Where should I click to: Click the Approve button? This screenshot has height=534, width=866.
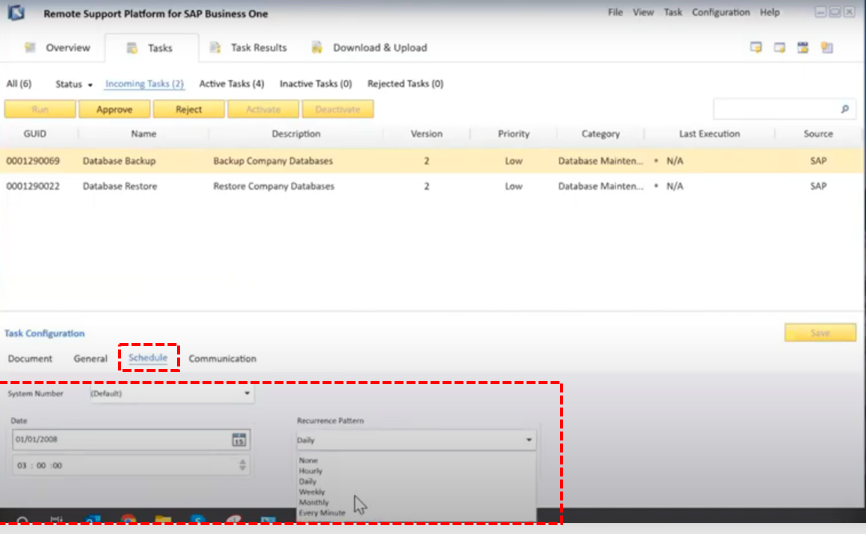click(114, 109)
